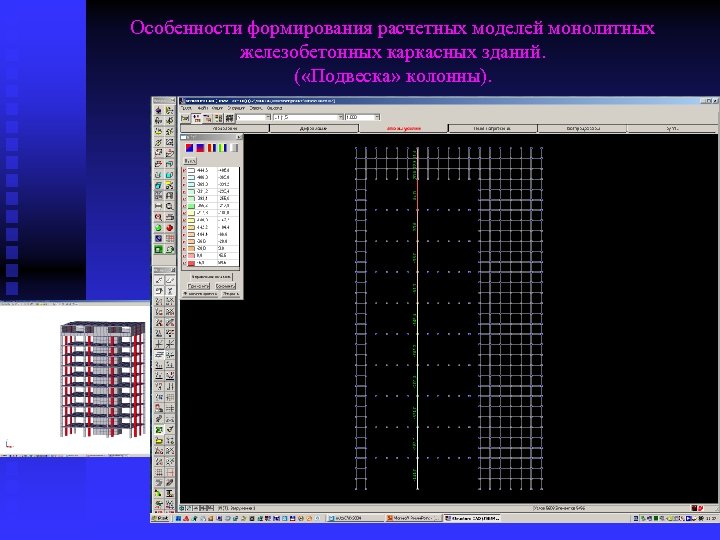This screenshot has width=720, height=540.
Task: Select the red-blue diagonal color scheme swatch
Action: click(x=189, y=148)
